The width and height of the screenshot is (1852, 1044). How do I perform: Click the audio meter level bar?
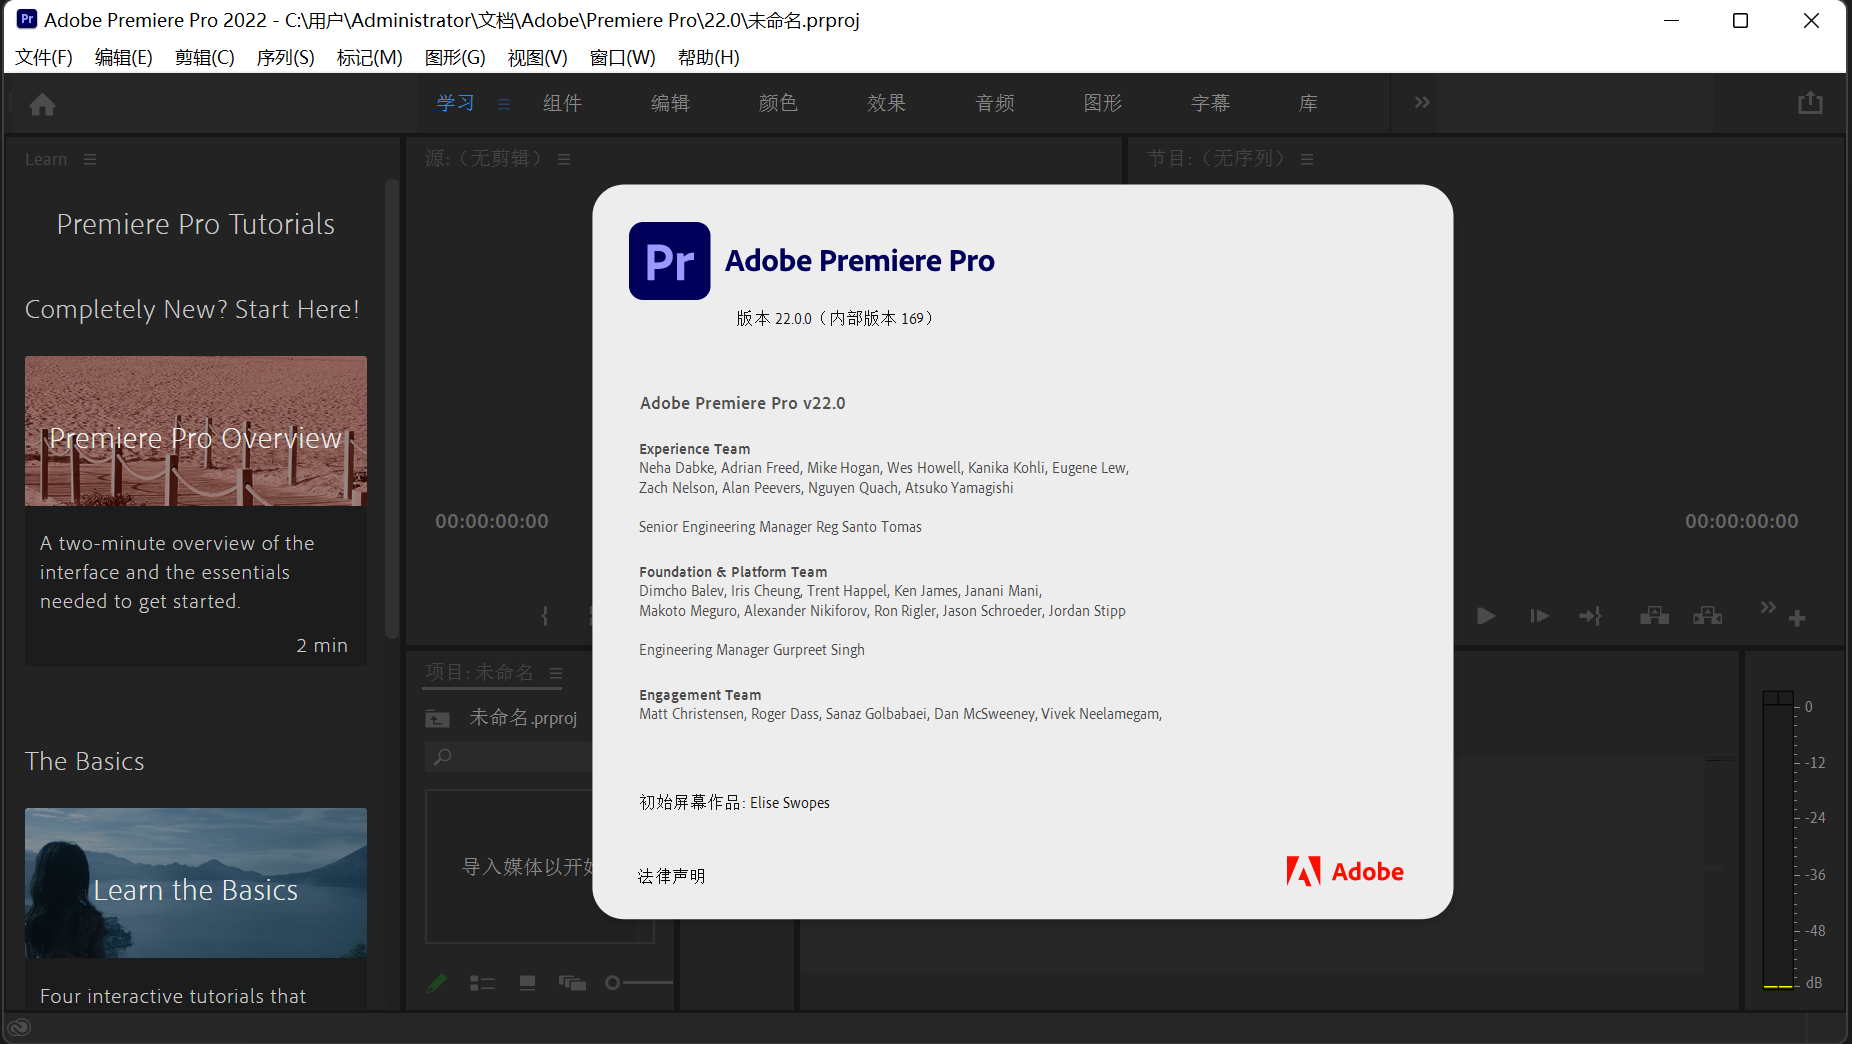(x=1778, y=839)
